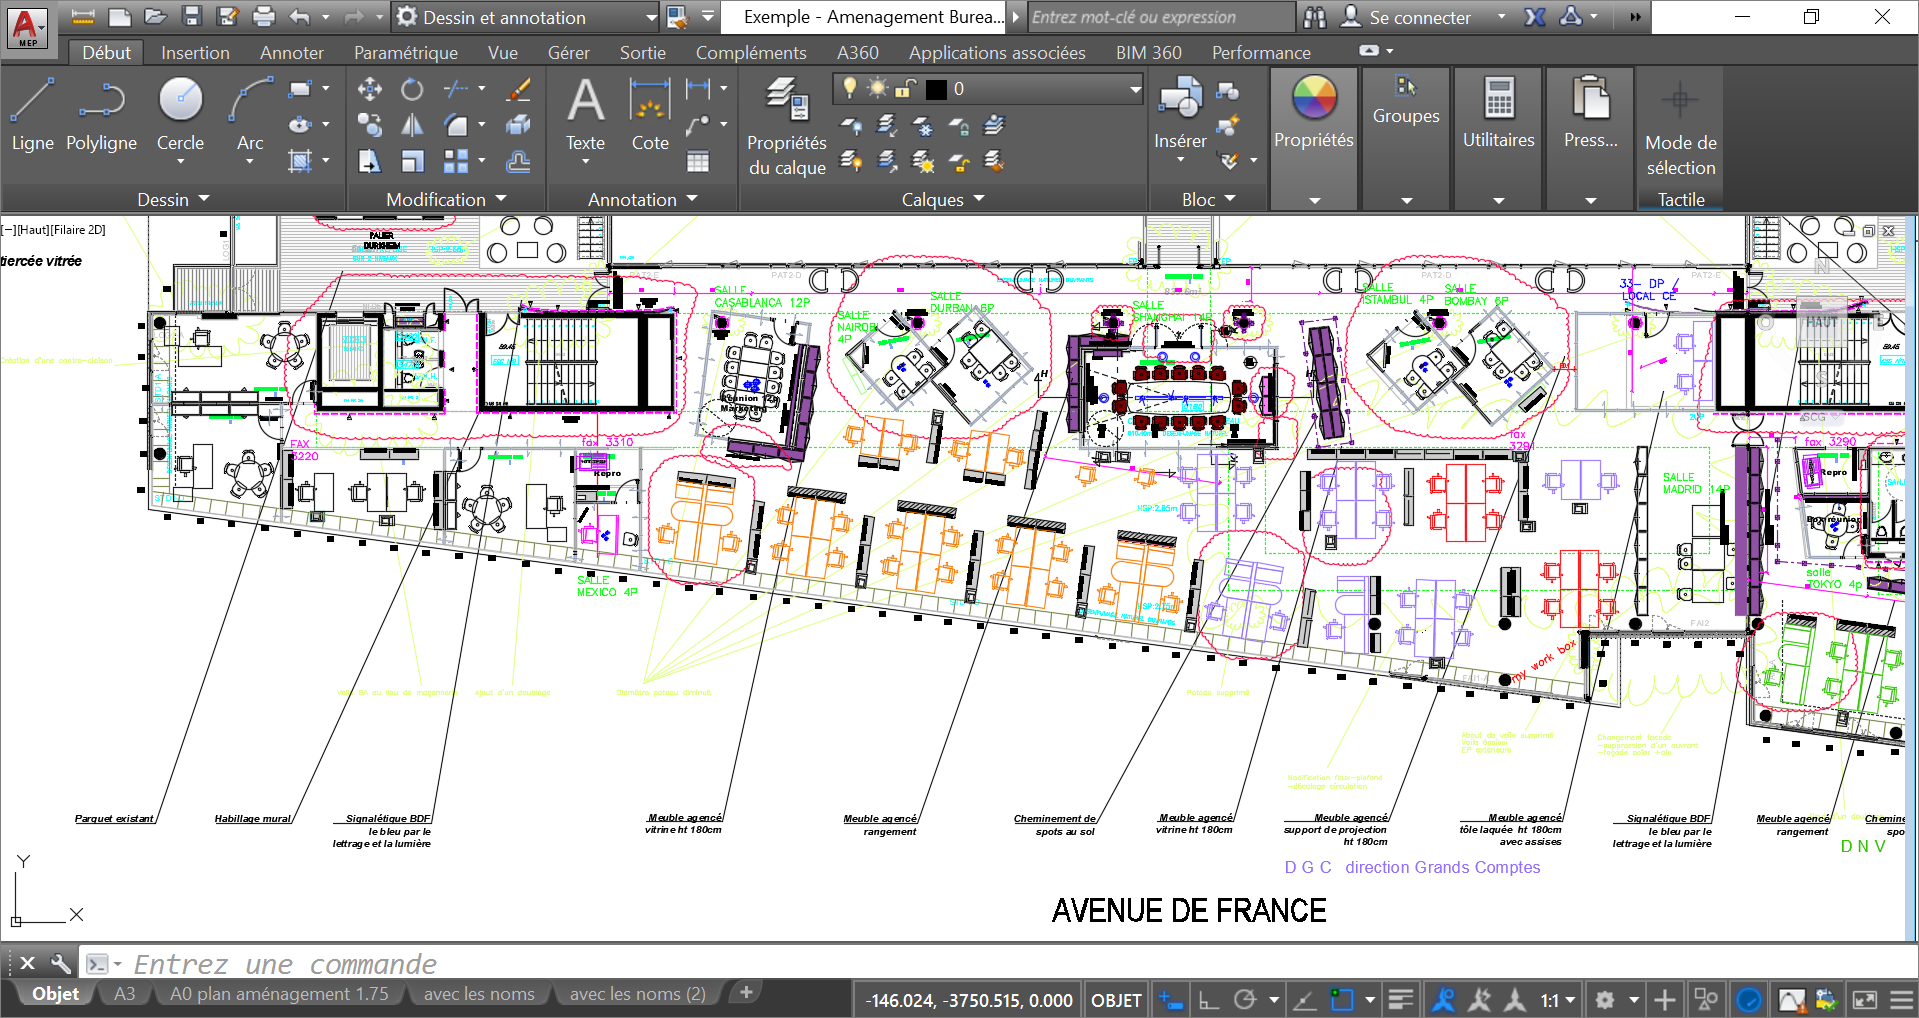Add a new layout with plus button

tap(745, 992)
